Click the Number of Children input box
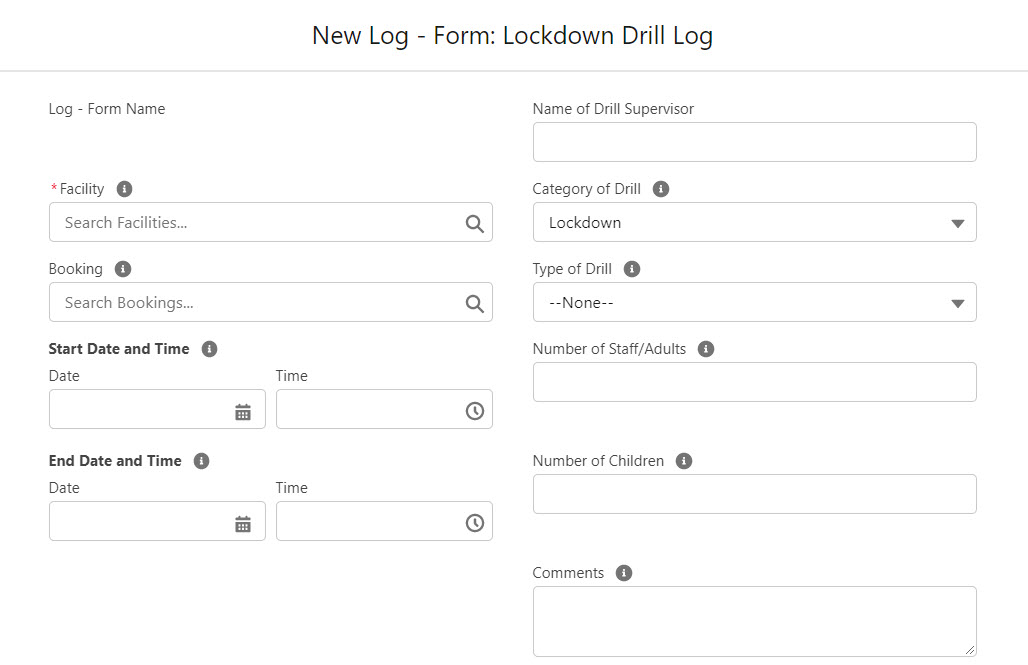The height and width of the screenshot is (665, 1028). (x=754, y=494)
